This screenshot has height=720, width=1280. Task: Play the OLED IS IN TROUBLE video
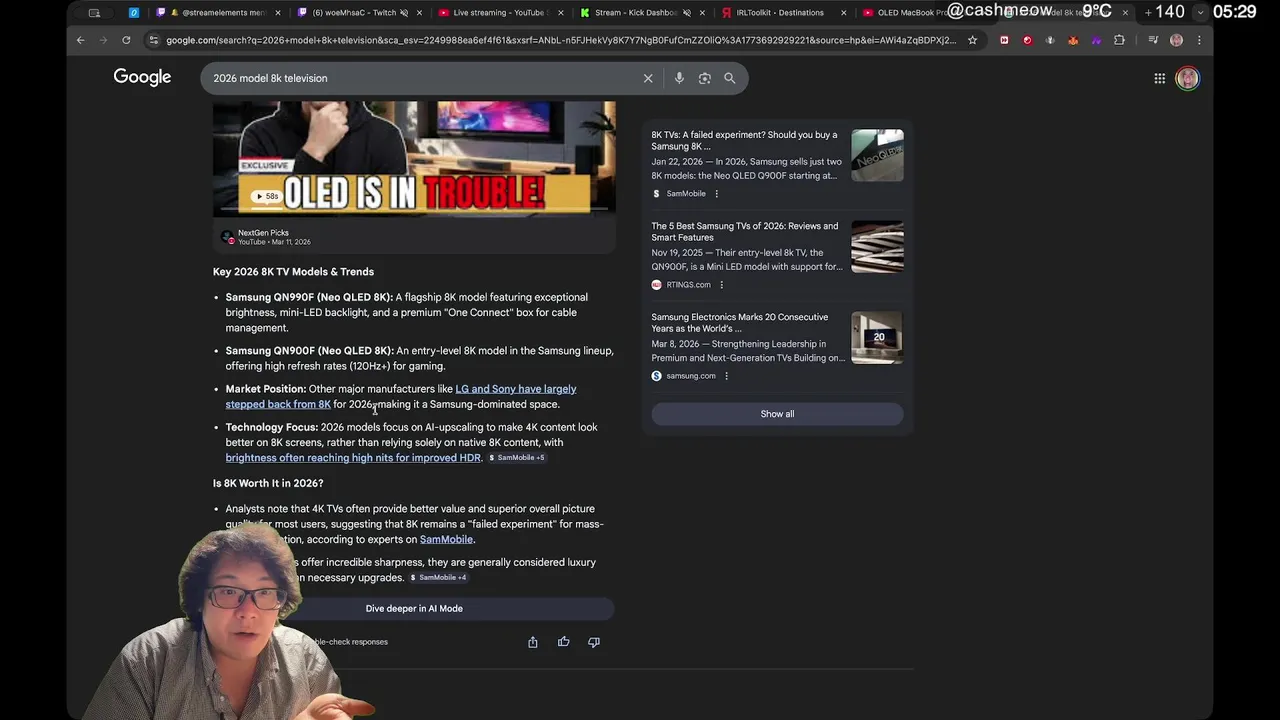(414, 158)
